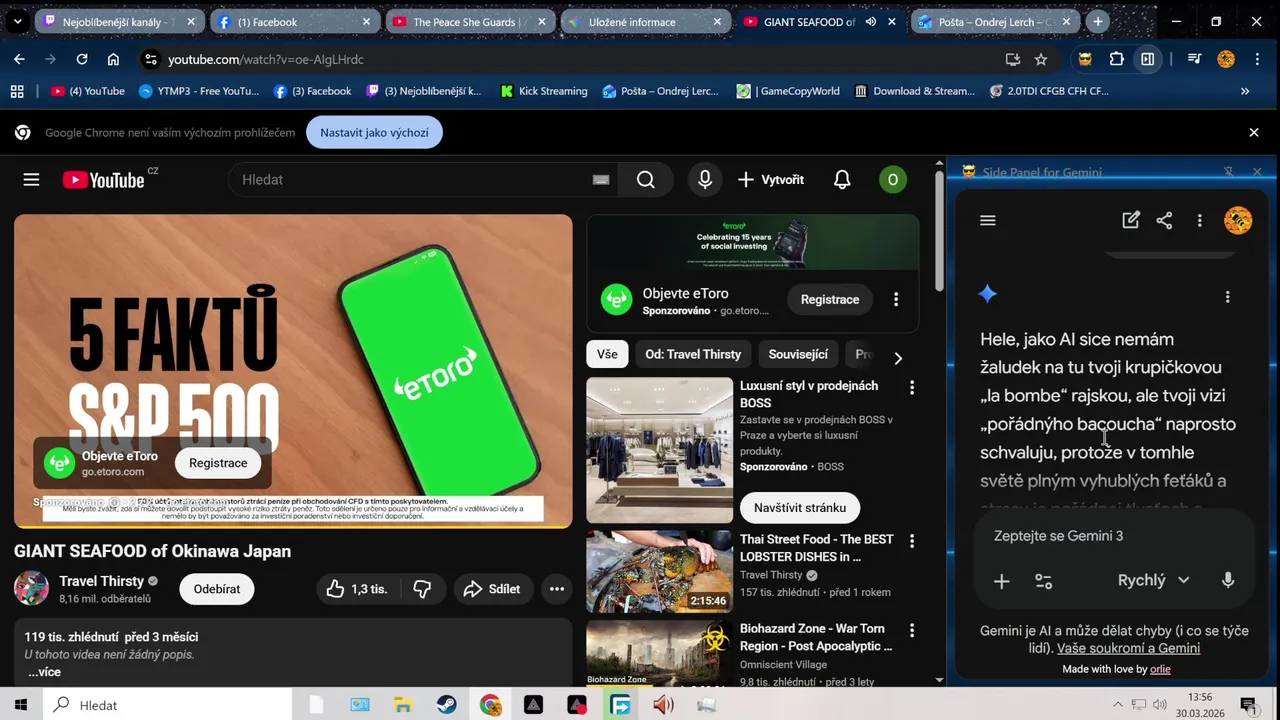The width and height of the screenshot is (1280, 720).
Task: Open the Kick Streaming bookmark
Action: pyautogui.click(x=544, y=91)
